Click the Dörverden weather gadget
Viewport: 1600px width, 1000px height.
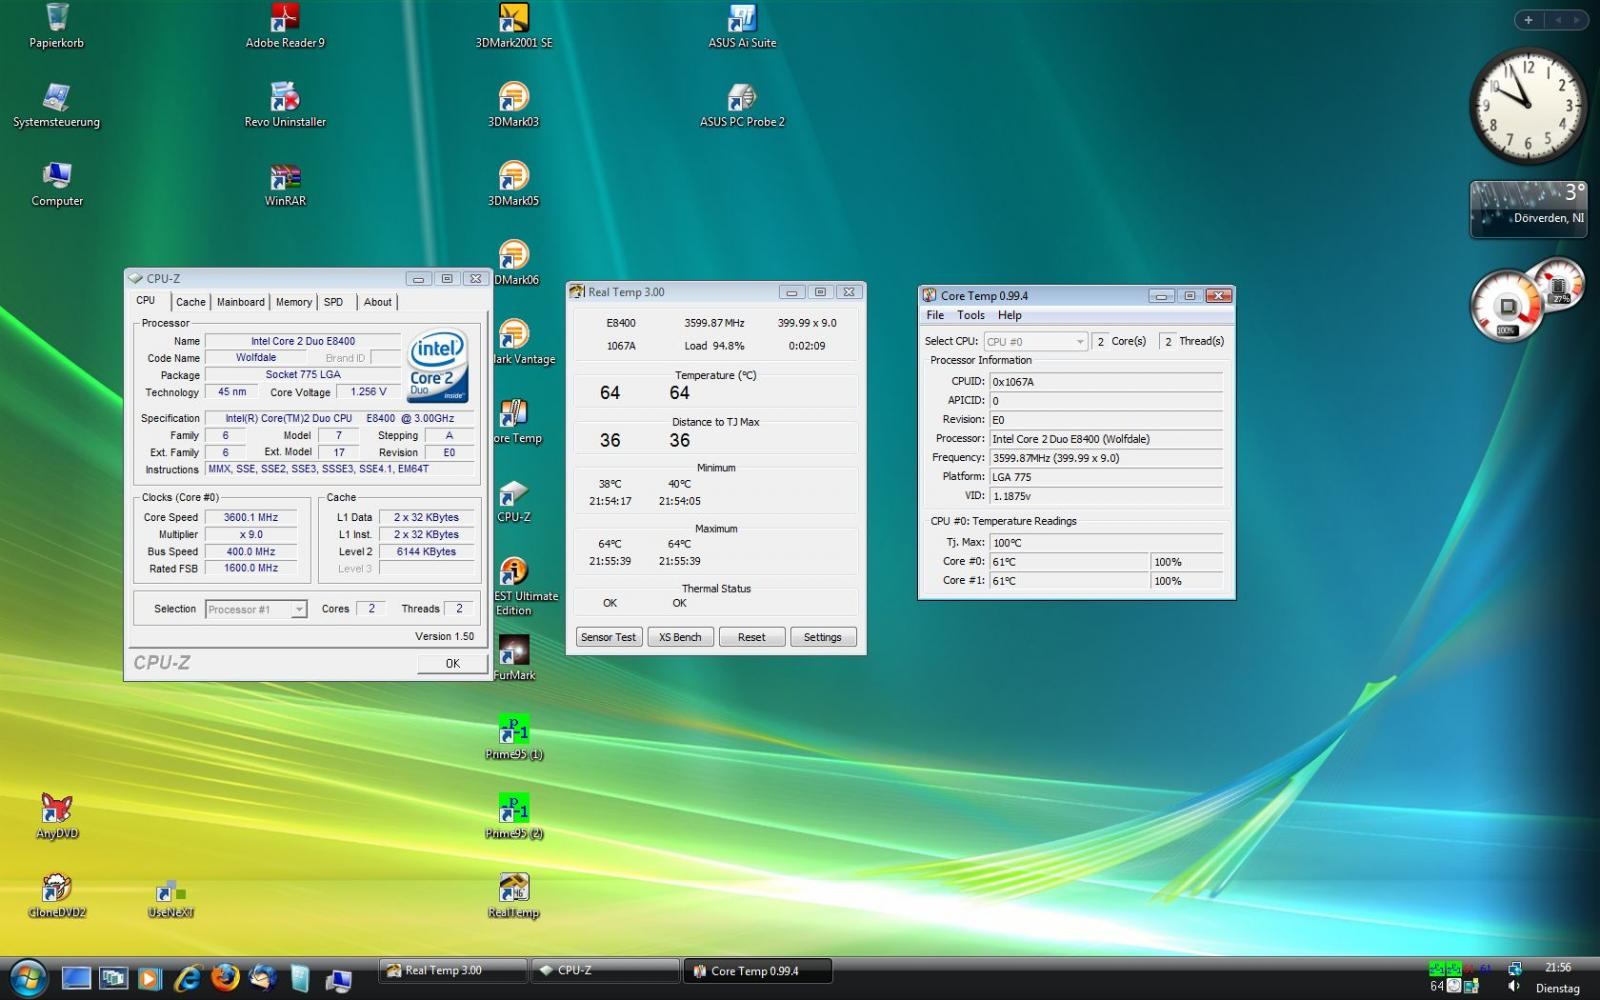click(1528, 209)
